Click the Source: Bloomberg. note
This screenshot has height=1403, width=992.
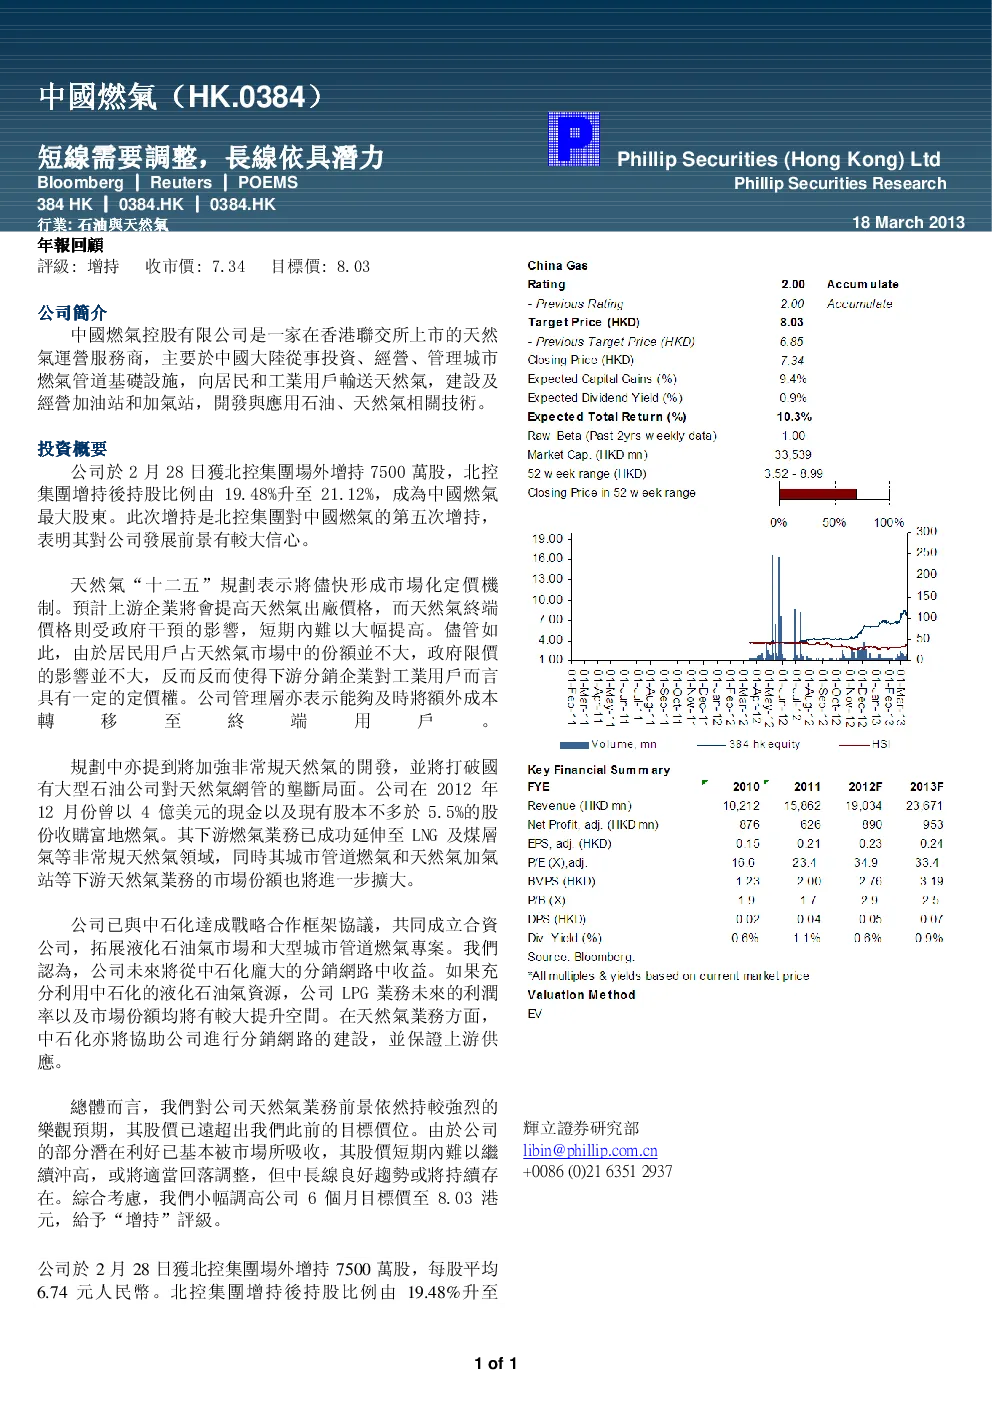[581, 957]
